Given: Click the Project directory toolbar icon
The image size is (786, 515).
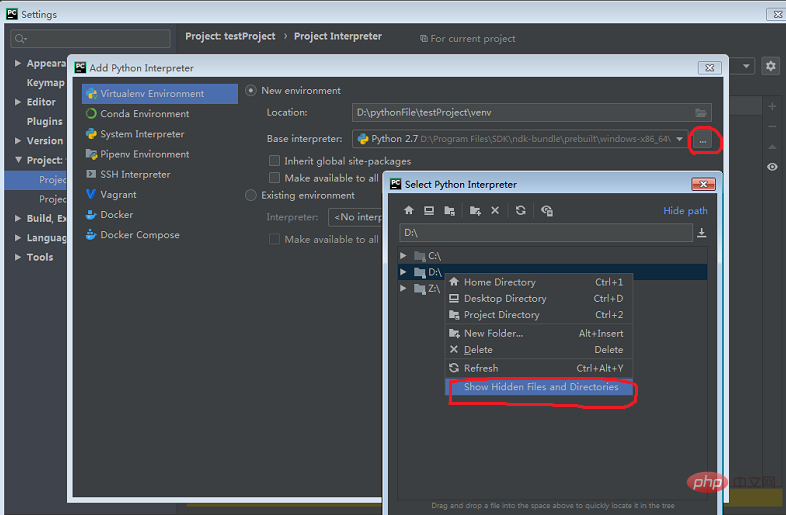Looking at the screenshot, I should click(x=450, y=211).
